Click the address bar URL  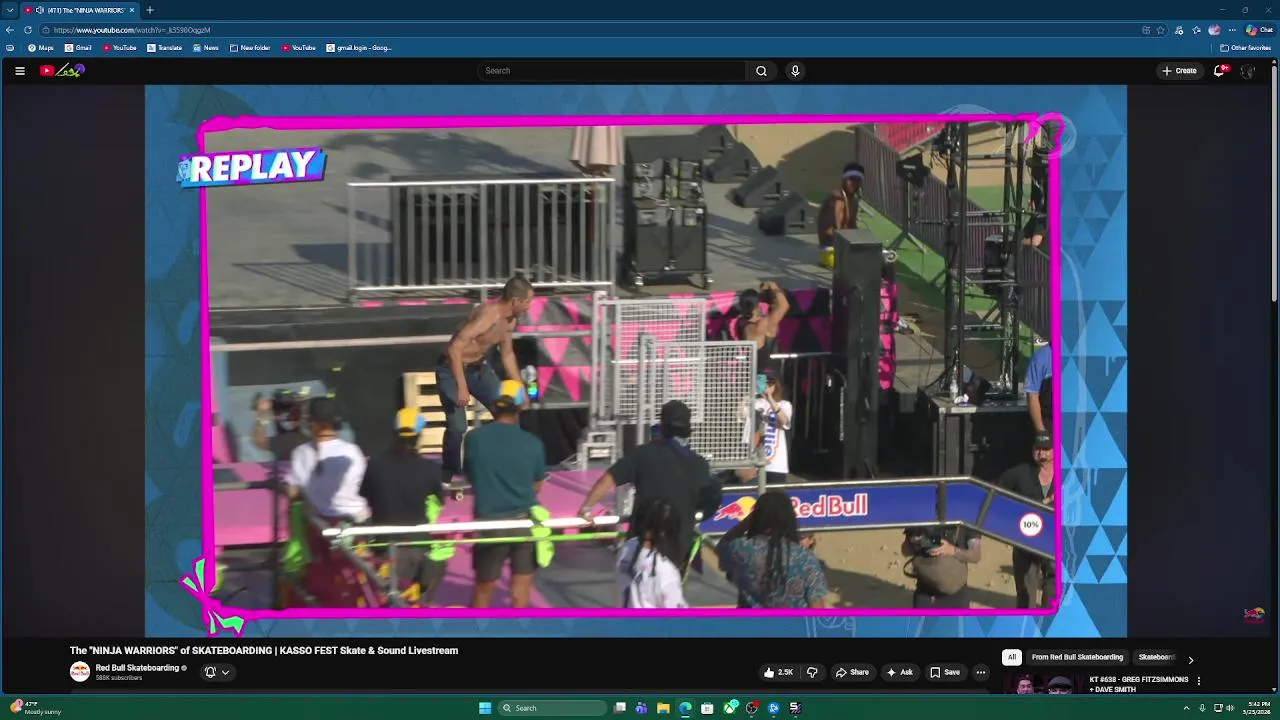(132, 30)
